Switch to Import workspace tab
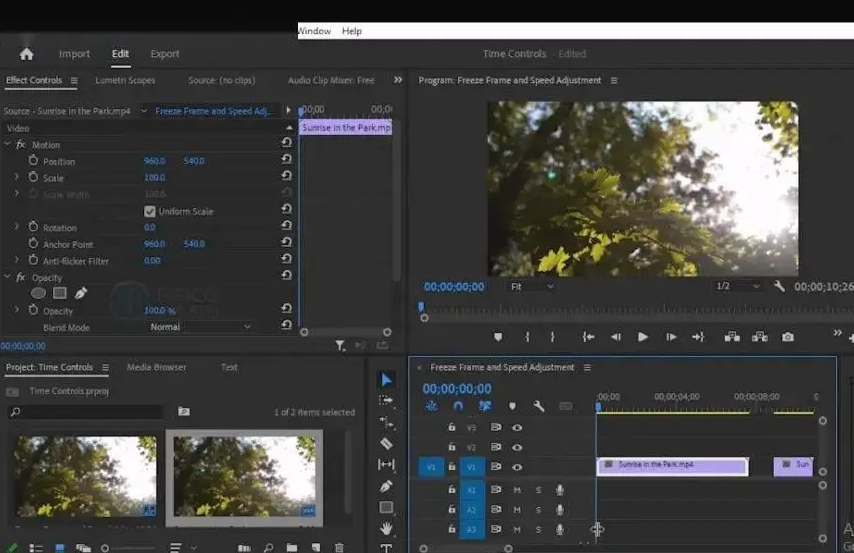Image resolution: width=854 pixels, height=553 pixels. coord(75,54)
